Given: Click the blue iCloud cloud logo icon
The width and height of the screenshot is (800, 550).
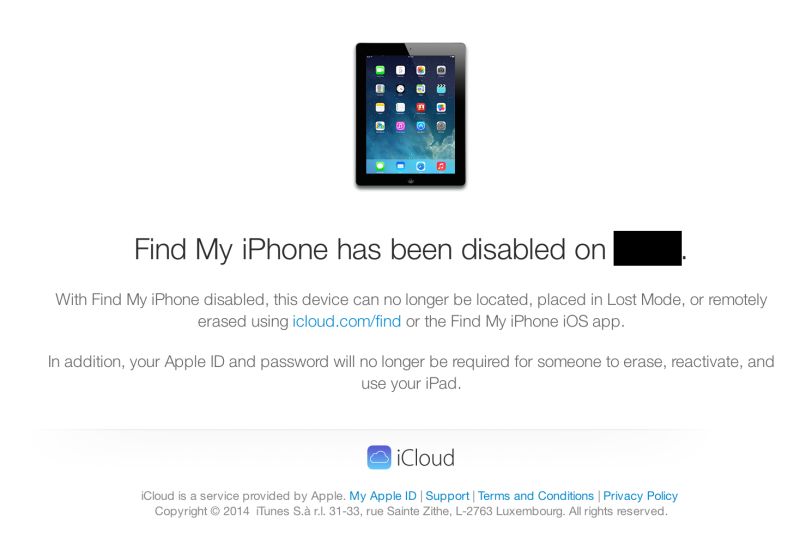Looking at the screenshot, I should pos(379,457).
